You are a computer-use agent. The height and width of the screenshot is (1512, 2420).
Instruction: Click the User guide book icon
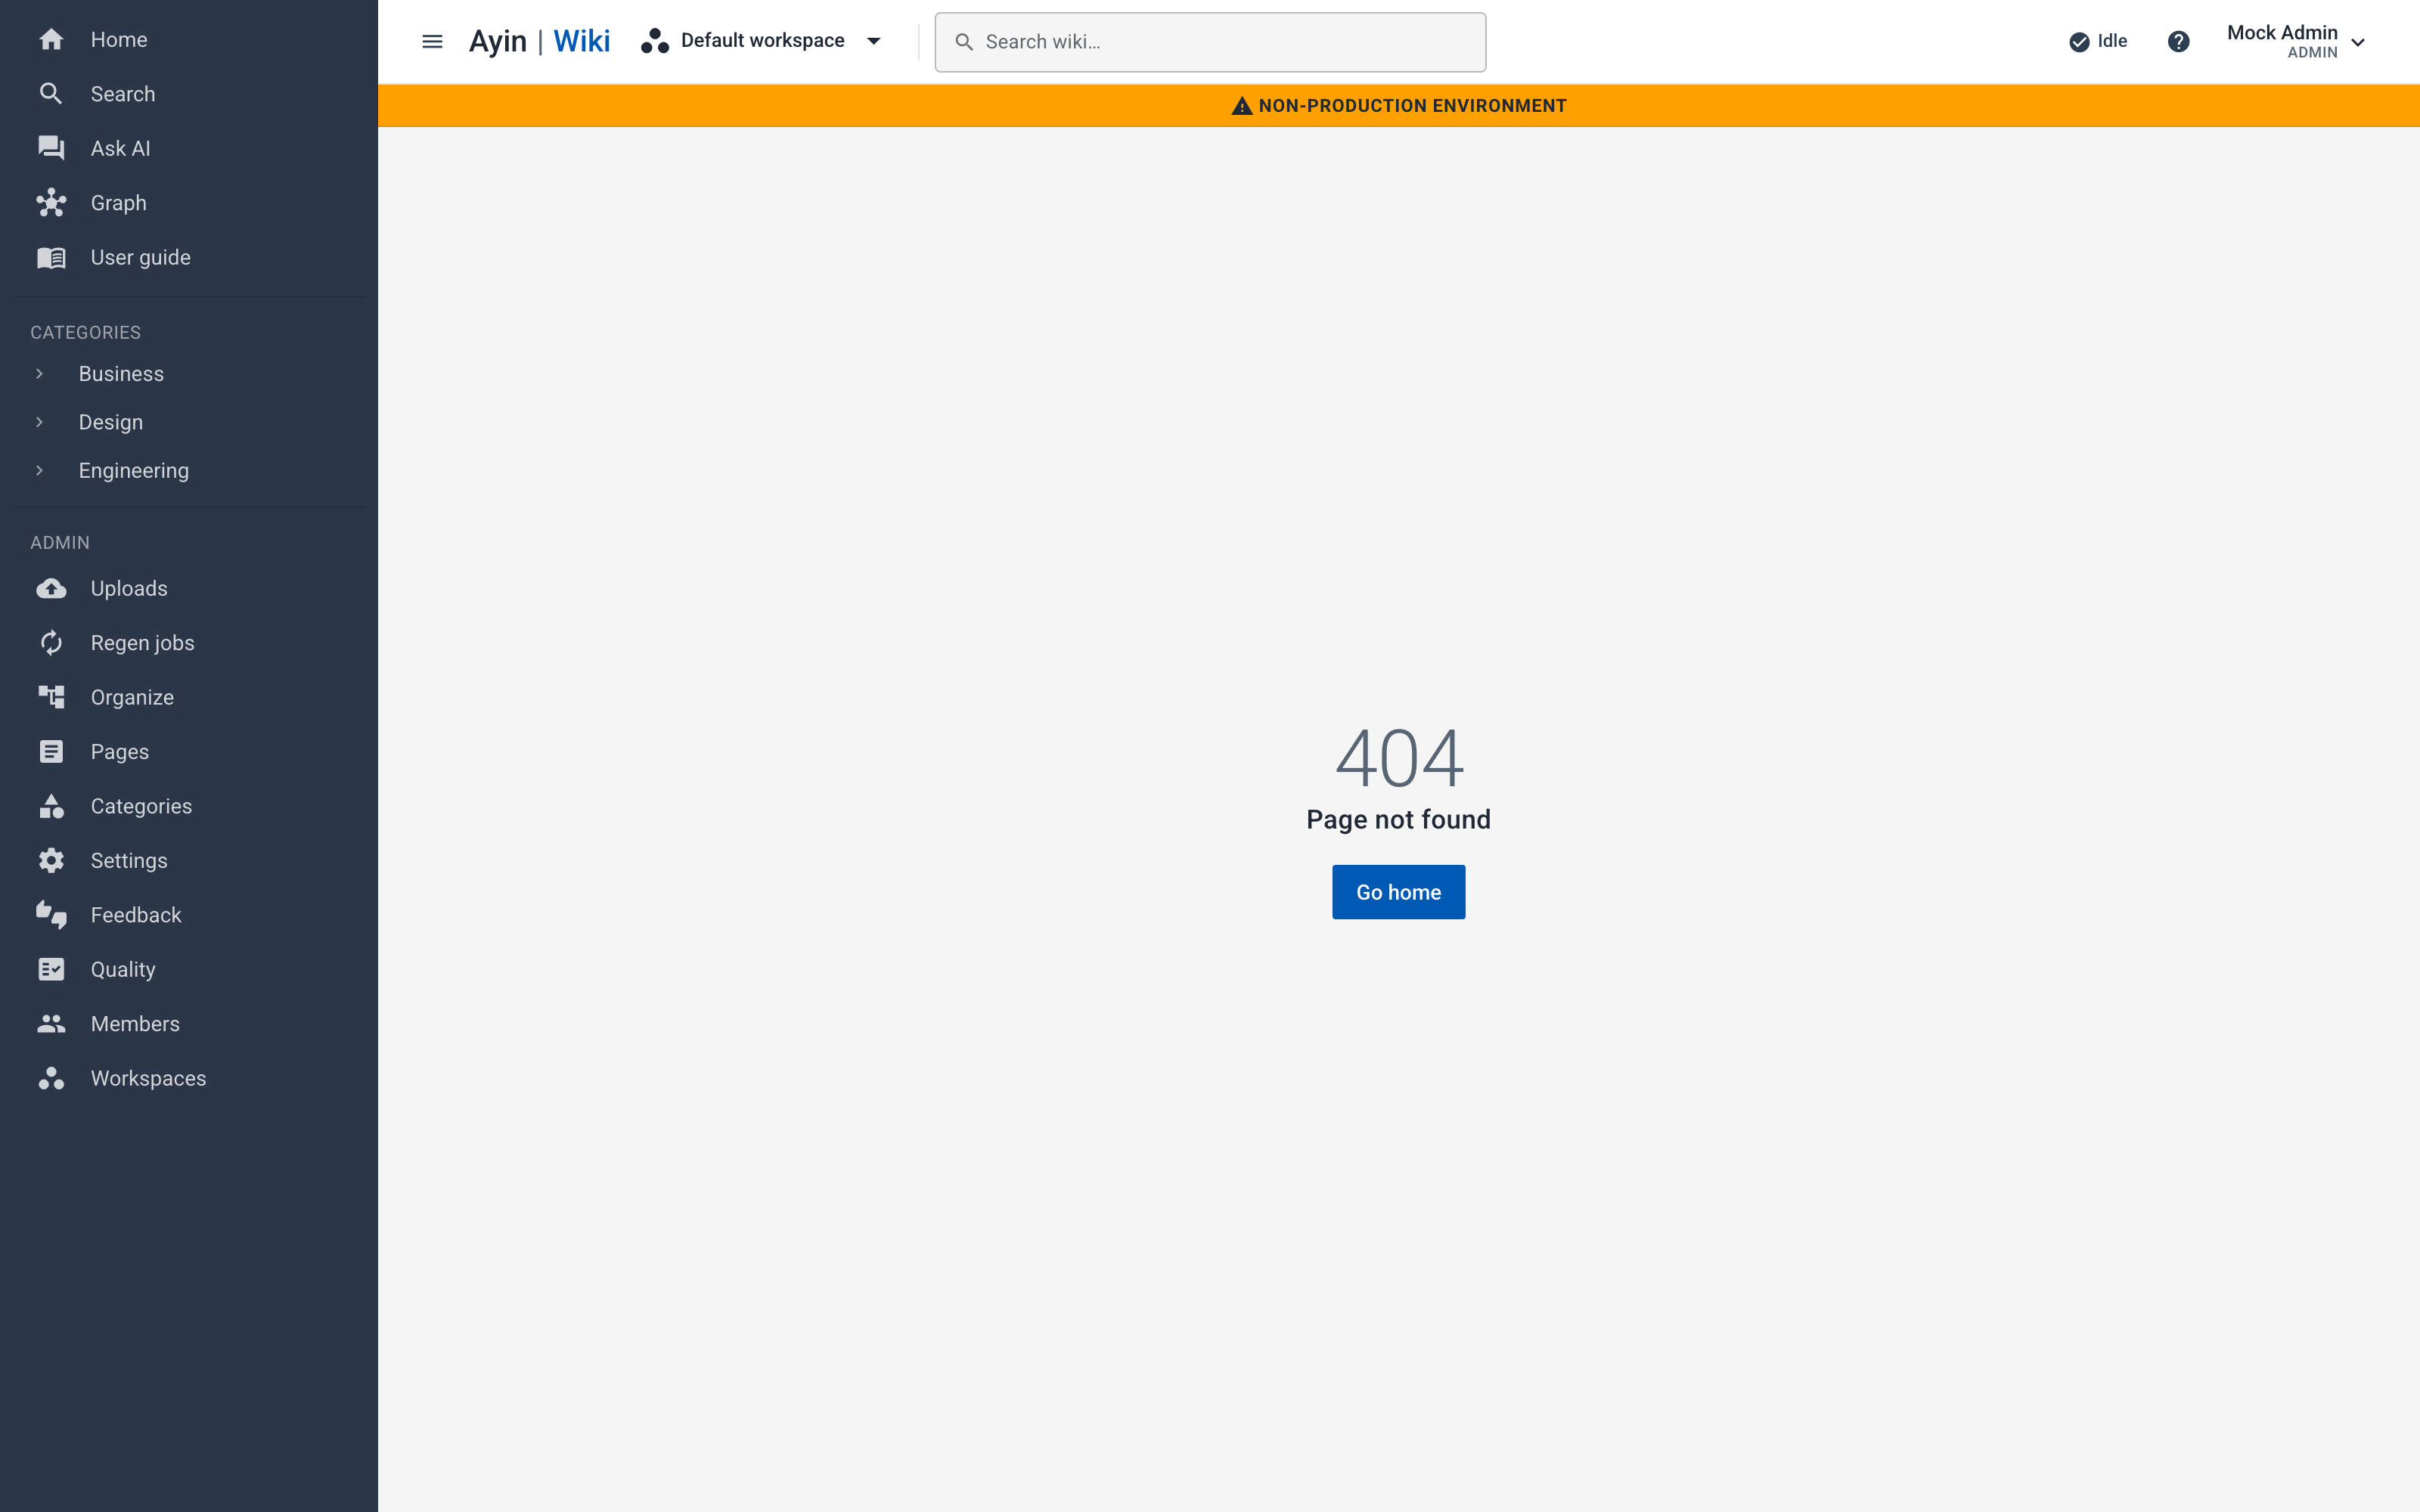tap(51, 257)
